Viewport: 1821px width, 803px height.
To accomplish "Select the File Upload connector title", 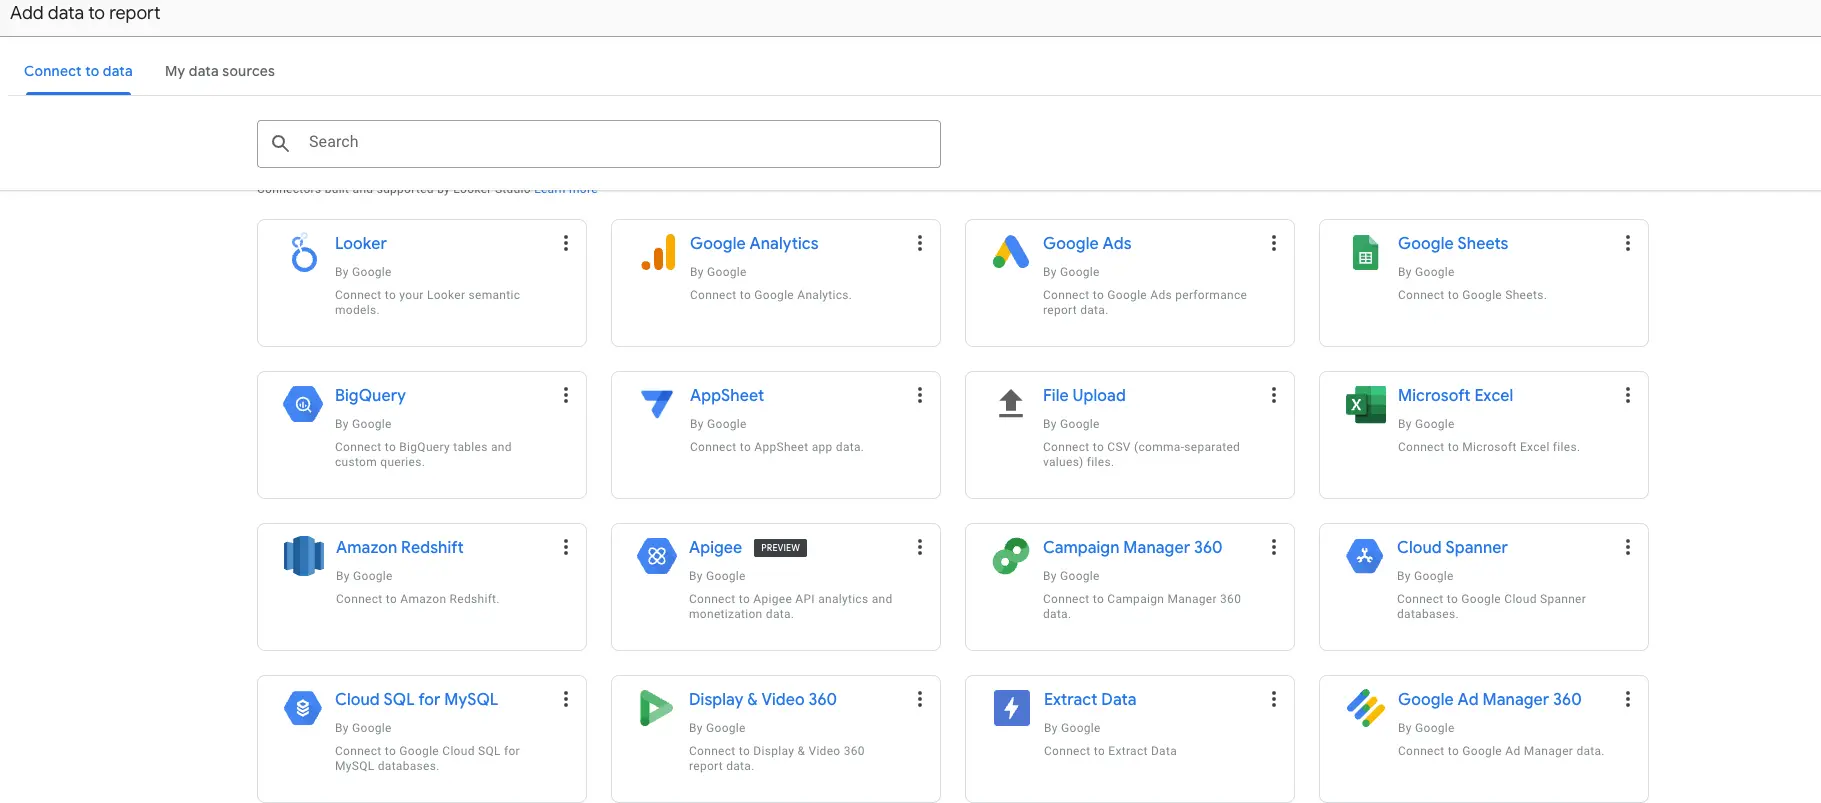I will point(1084,395).
